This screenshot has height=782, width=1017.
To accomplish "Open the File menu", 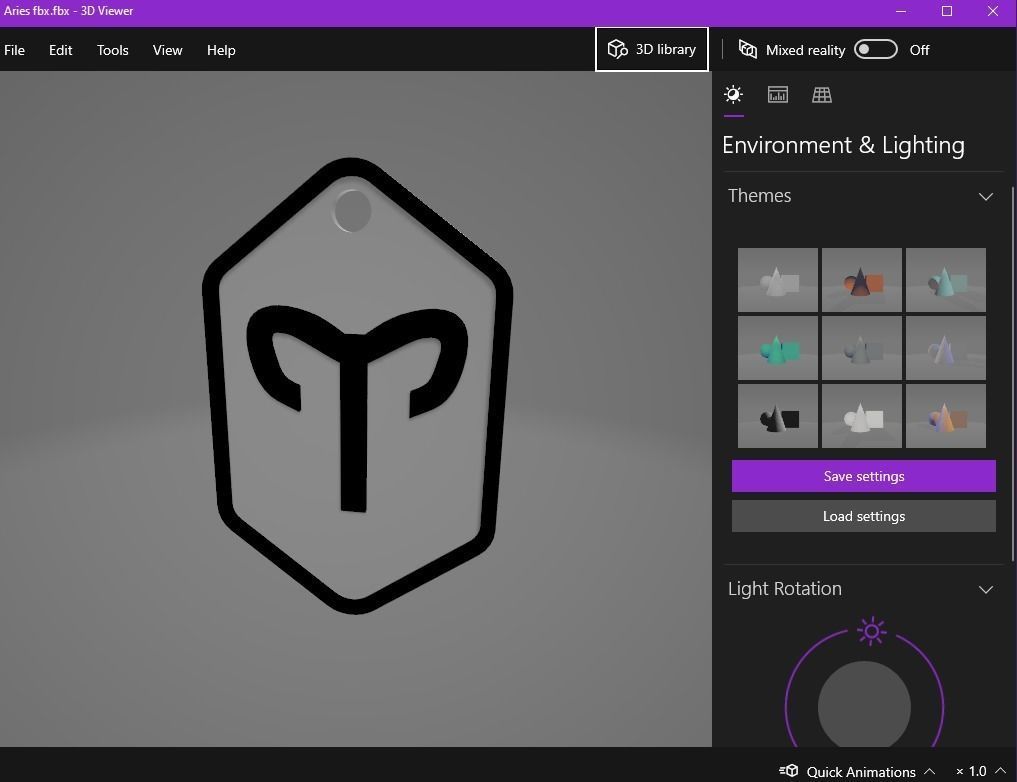I will click(x=14, y=50).
